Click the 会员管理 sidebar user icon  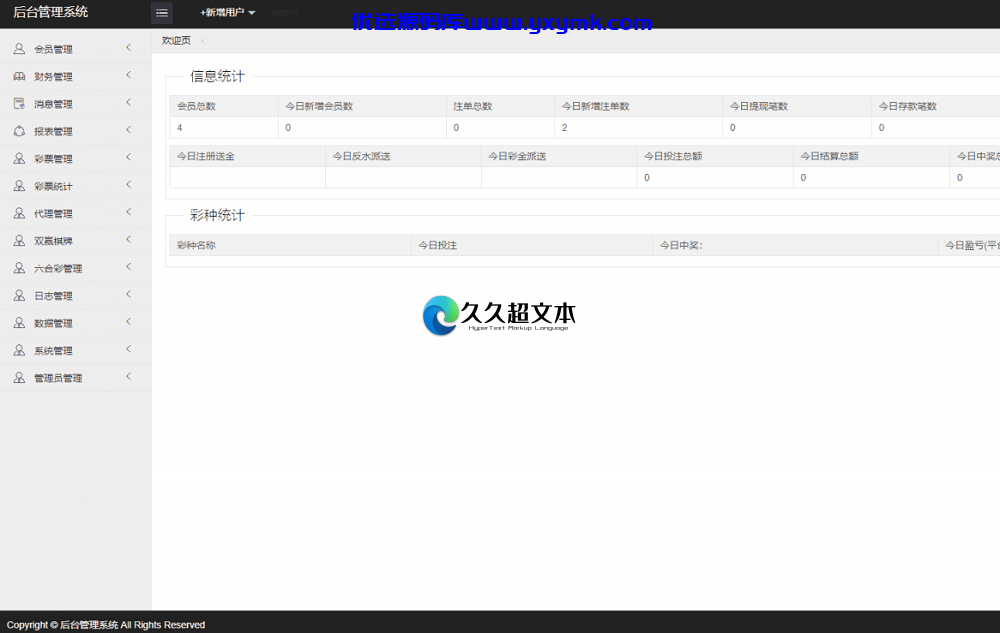(x=19, y=48)
